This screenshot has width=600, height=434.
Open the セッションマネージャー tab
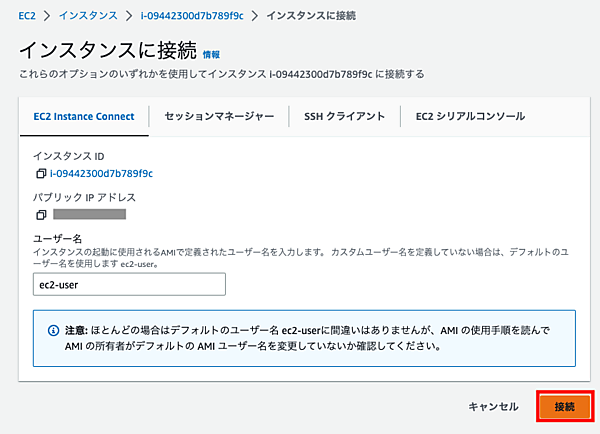click(219, 117)
